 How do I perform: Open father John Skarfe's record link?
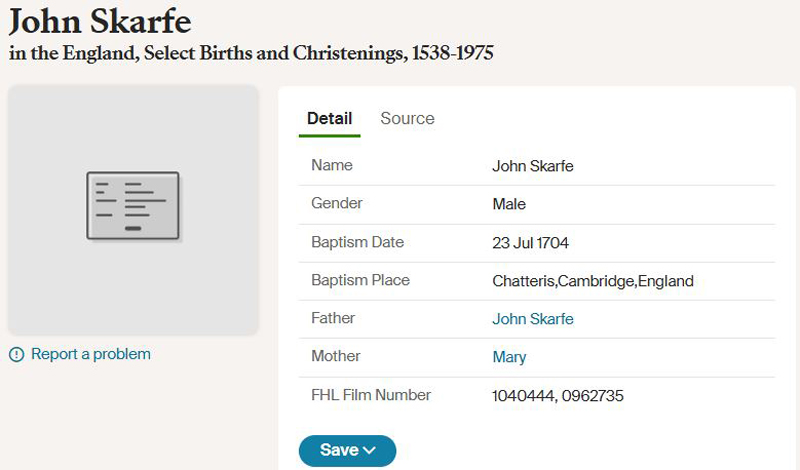click(533, 319)
